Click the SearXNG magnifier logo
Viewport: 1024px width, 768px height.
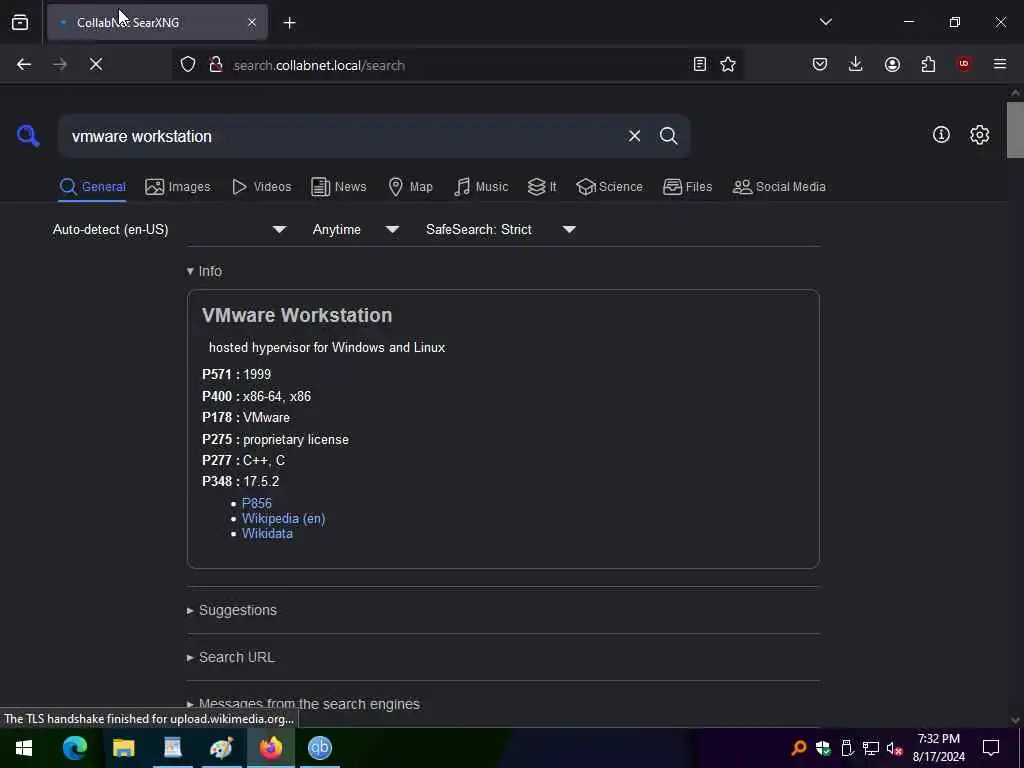coord(28,136)
